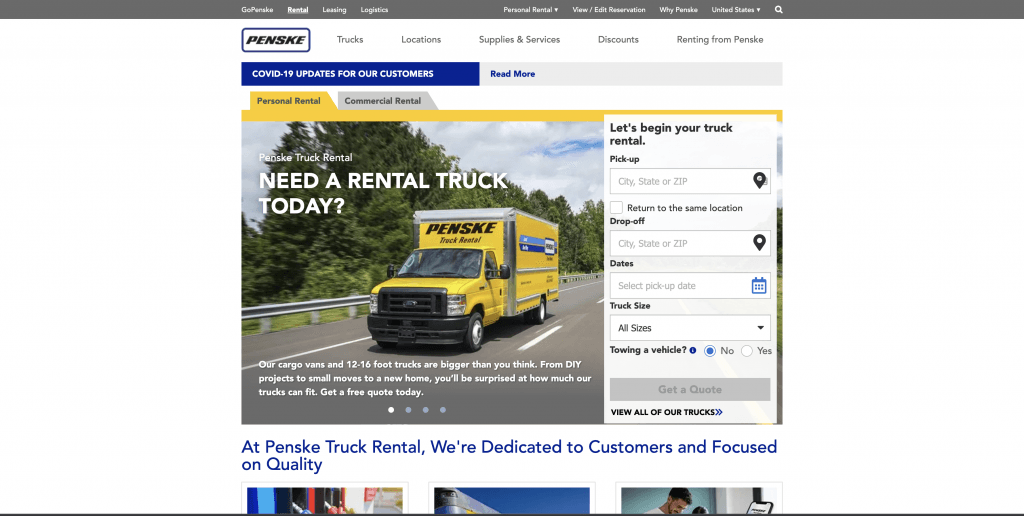Click View All of Our Trucks link
This screenshot has height=516, width=1024.
pos(667,412)
